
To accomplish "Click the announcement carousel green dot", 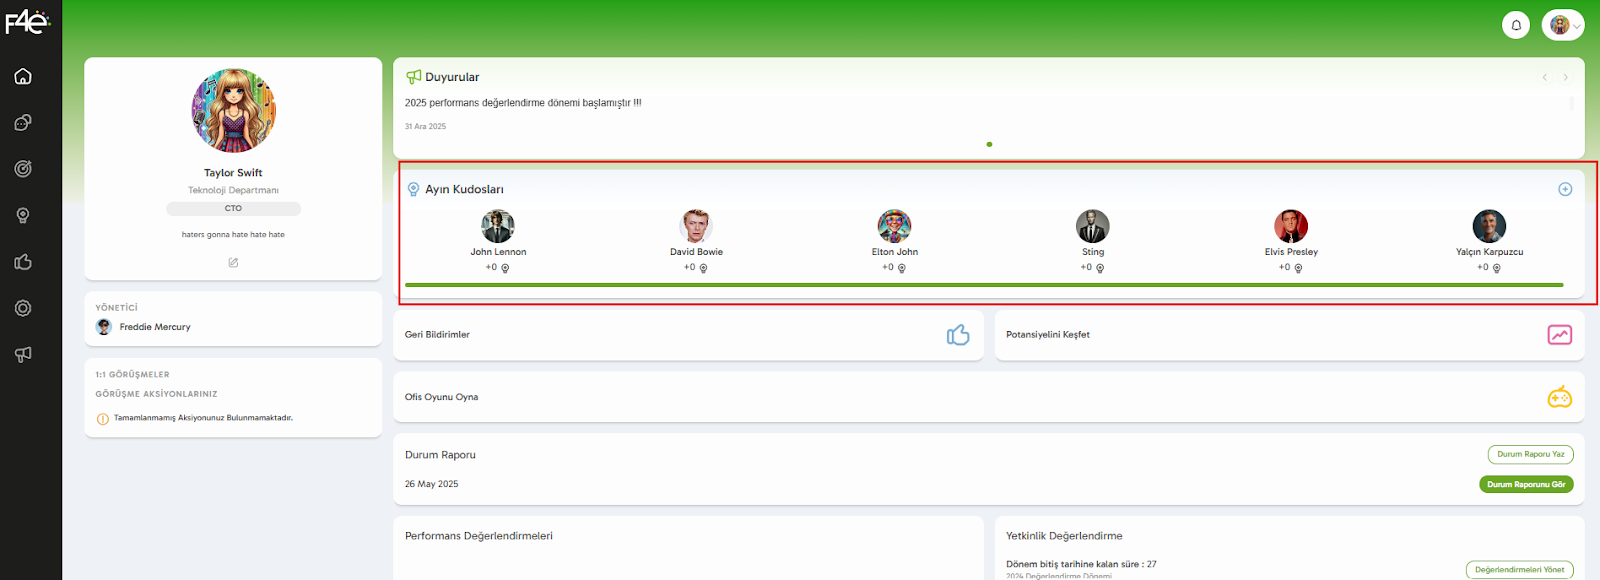I will 989,144.
